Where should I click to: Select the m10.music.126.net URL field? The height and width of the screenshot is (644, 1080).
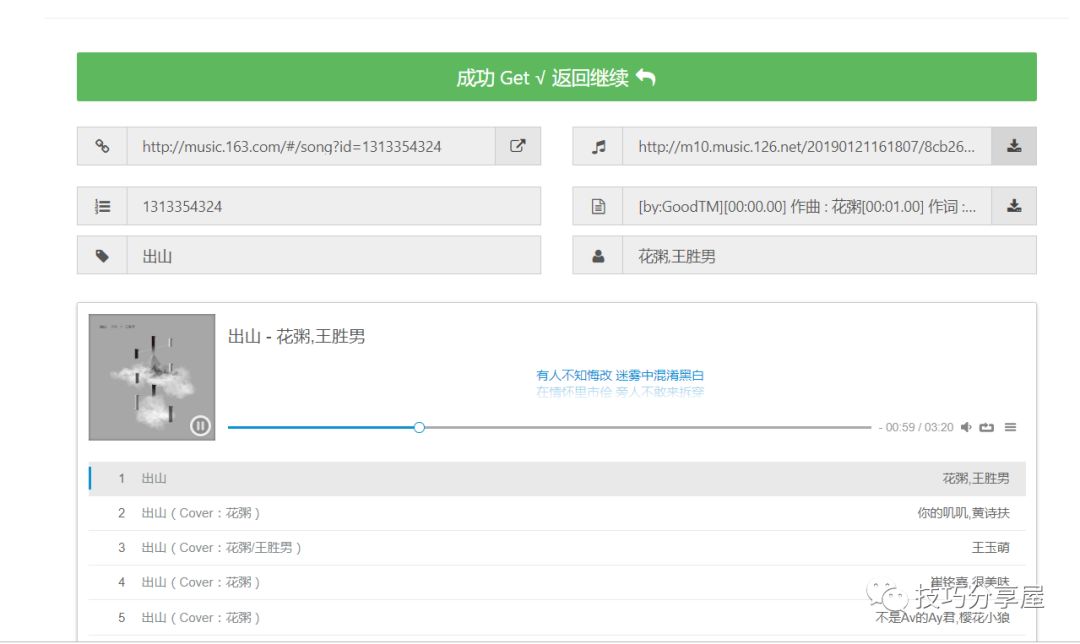click(807, 146)
